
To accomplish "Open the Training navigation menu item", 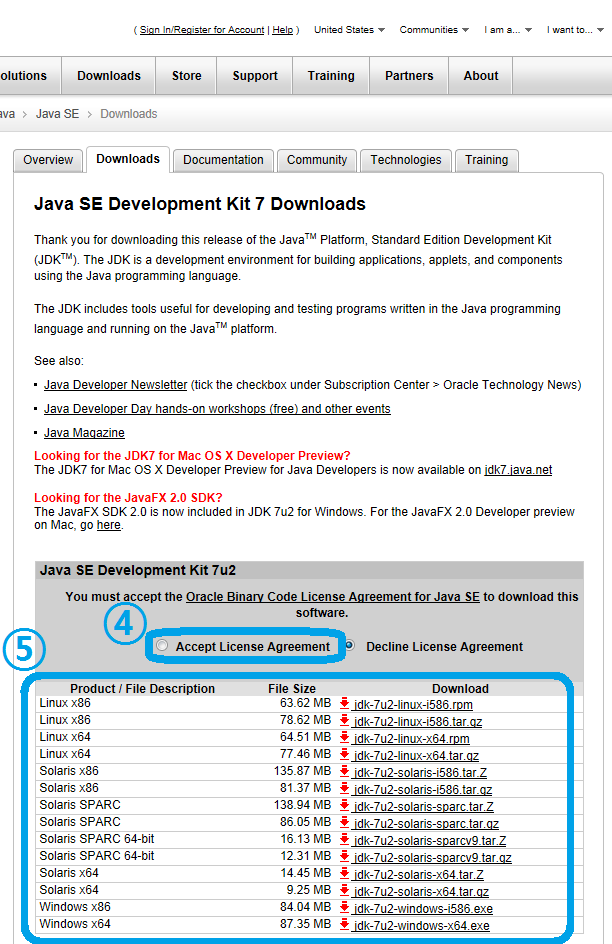I will coord(331,76).
